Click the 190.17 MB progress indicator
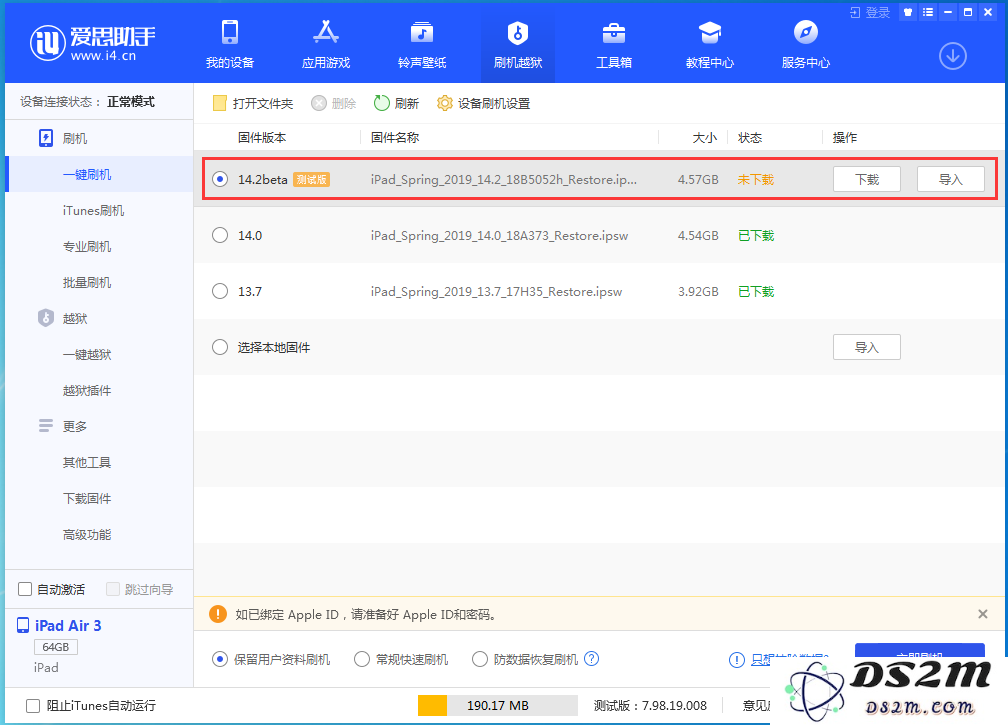This screenshot has height=725, width=1008. pyautogui.click(x=498, y=706)
